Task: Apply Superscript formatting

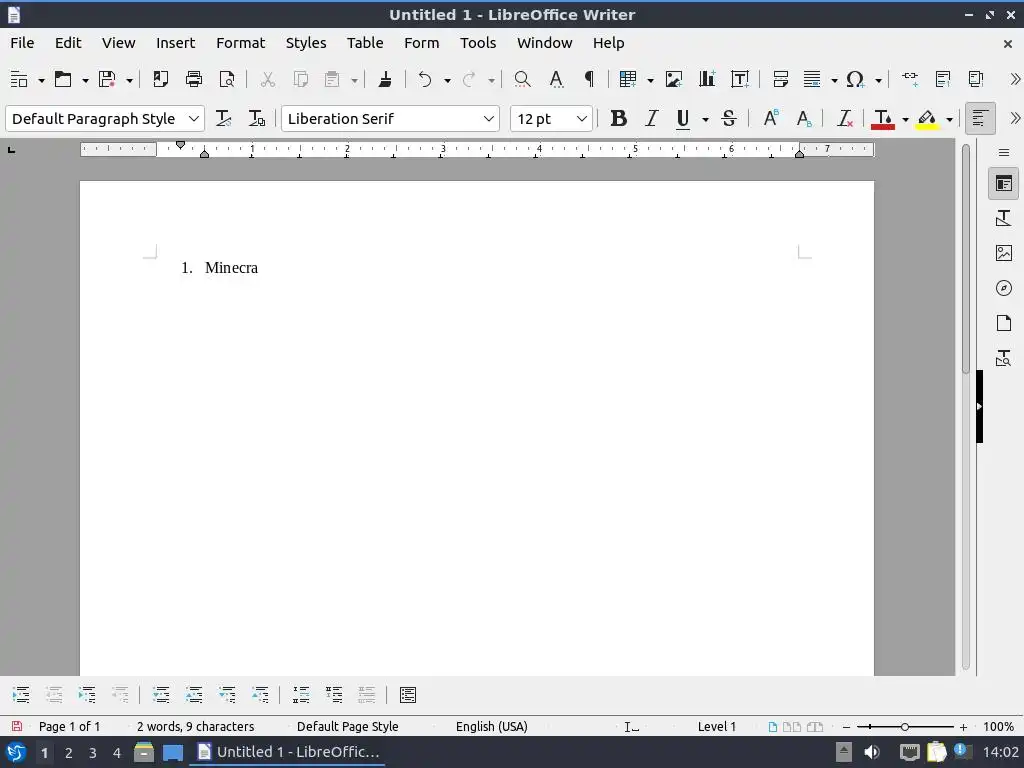Action: [x=771, y=118]
